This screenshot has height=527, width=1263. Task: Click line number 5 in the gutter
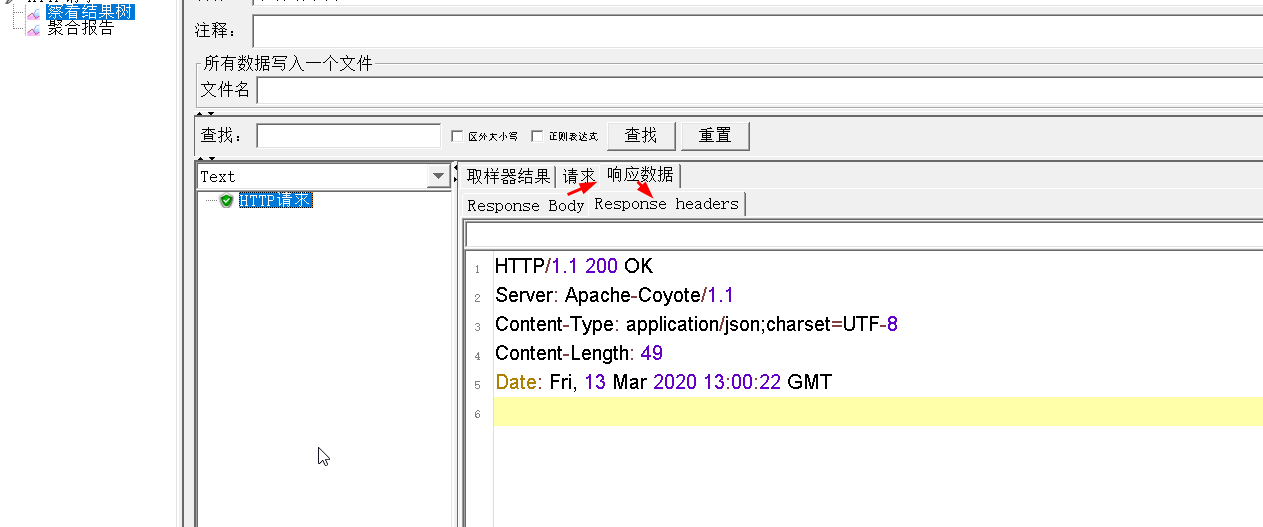[478, 385]
